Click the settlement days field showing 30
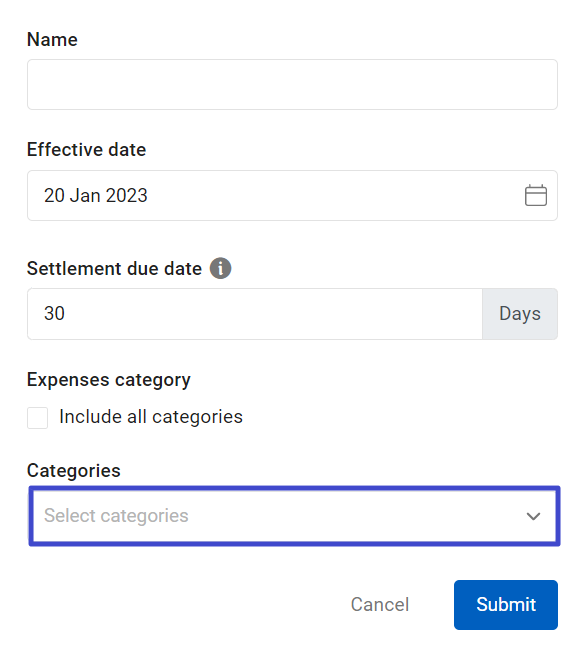 (255, 314)
